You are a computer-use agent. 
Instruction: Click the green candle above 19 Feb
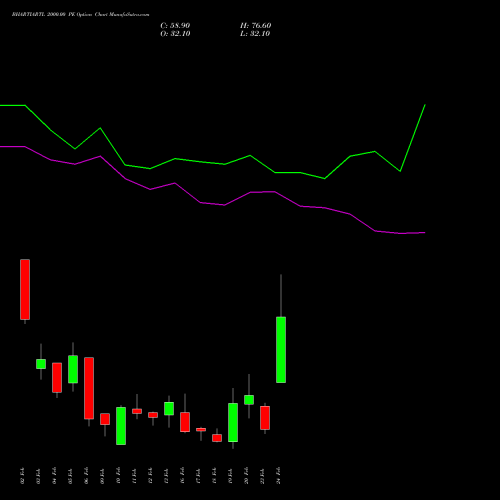(233, 422)
